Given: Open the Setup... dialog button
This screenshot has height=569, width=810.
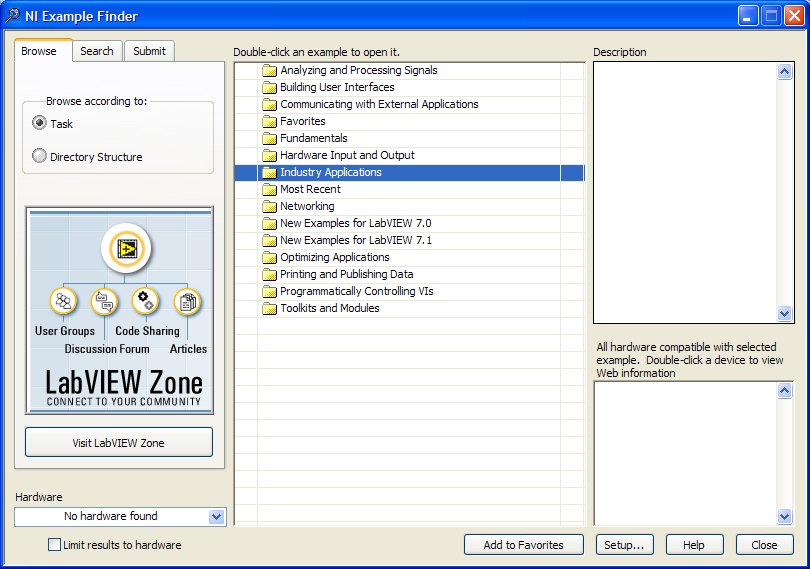Looking at the screenshot, I should tap(625, 545).
